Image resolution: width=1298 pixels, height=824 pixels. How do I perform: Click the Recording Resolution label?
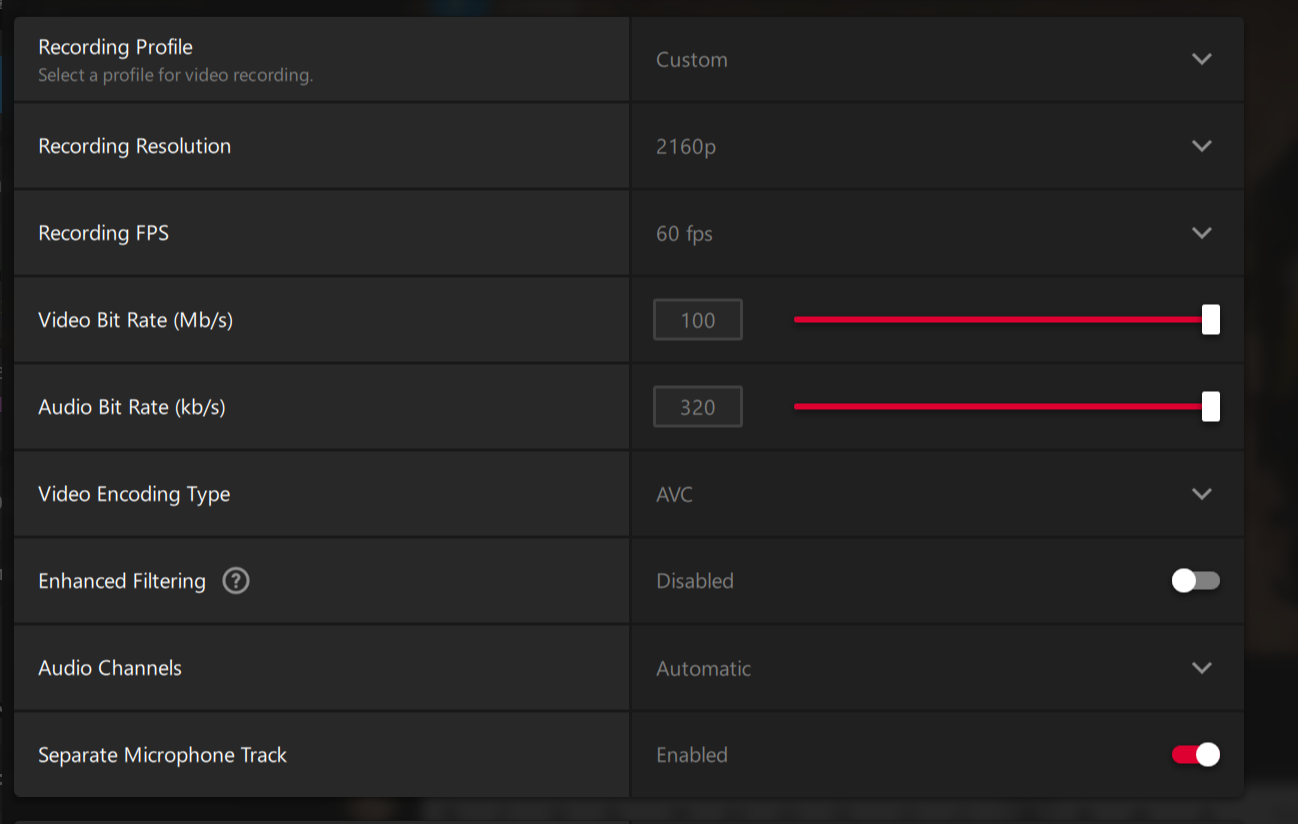coord(134,146)
